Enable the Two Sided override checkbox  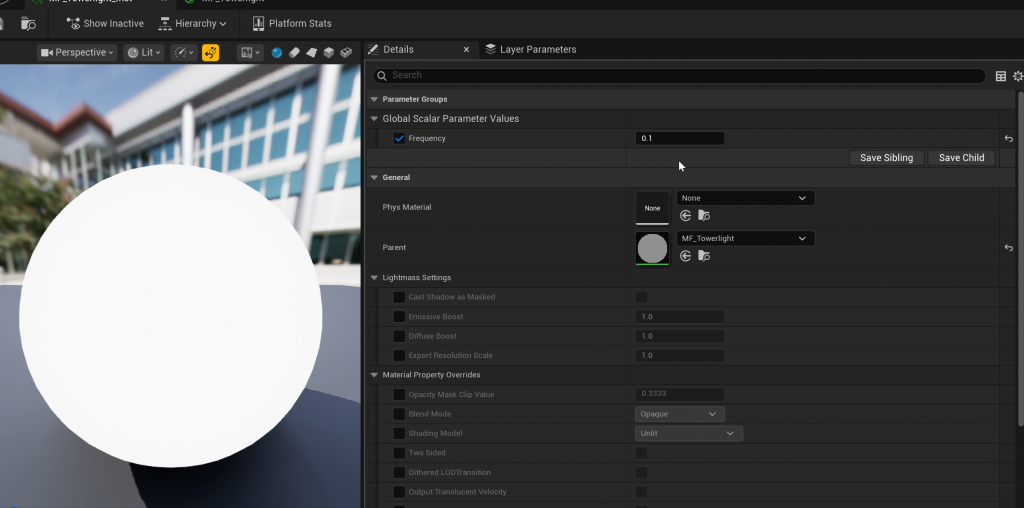click(x=399, y=453)
